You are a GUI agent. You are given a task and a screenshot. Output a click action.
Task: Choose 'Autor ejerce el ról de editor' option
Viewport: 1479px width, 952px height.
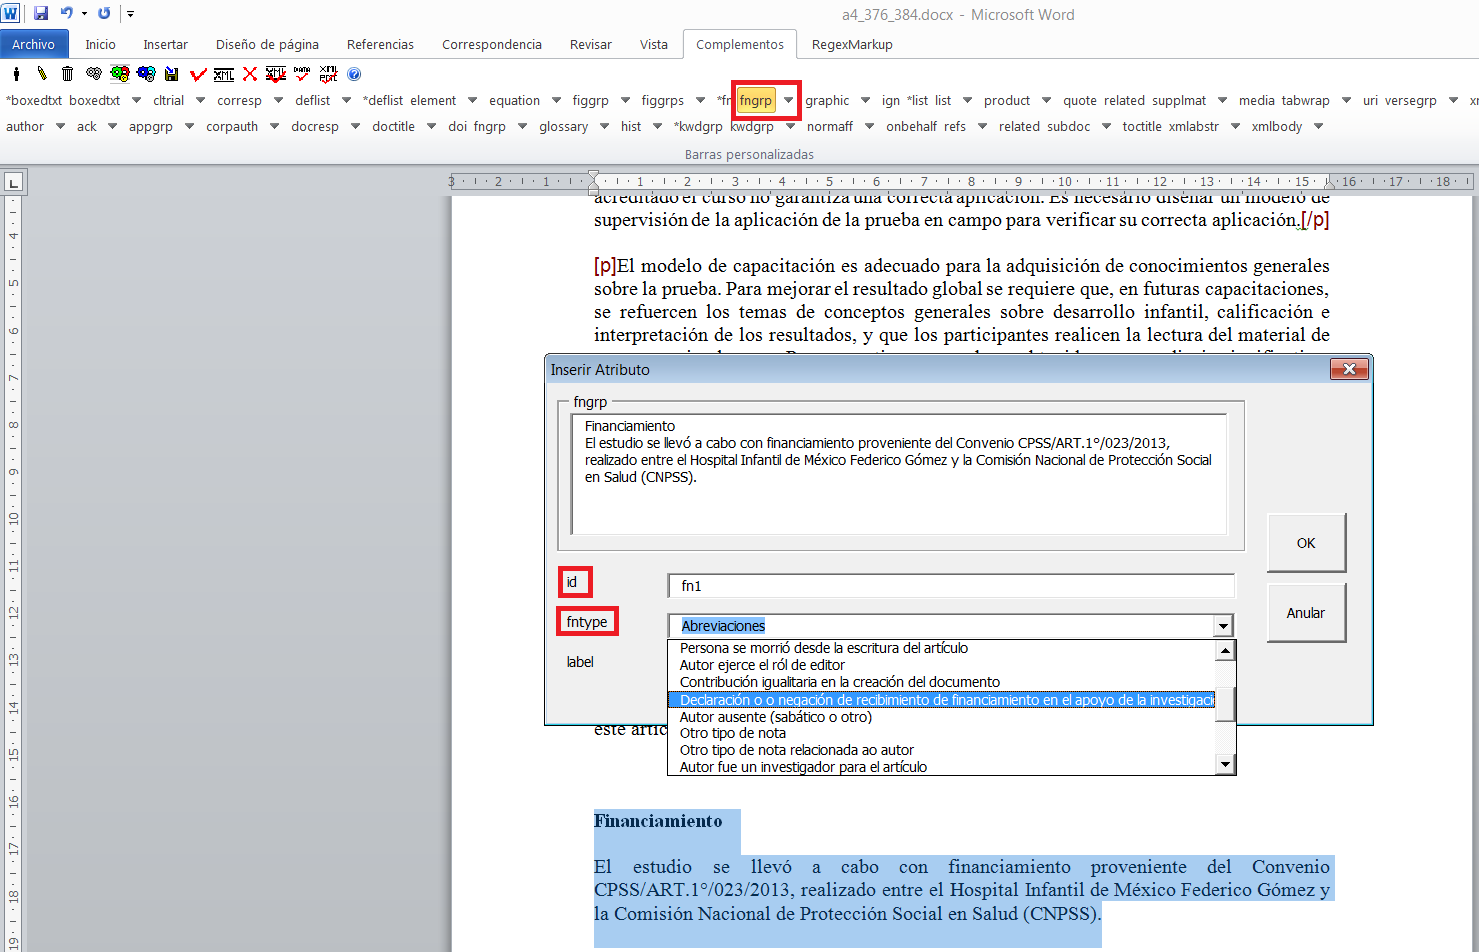(762, 665)
